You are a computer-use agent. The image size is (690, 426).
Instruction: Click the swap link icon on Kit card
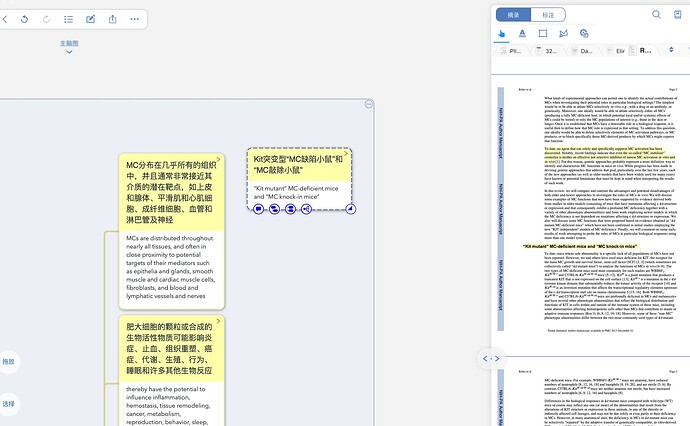[x=275, y=209]
